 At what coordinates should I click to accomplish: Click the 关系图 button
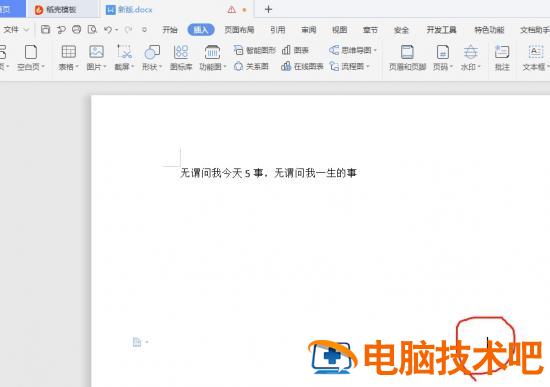click(x=251, y=66)
